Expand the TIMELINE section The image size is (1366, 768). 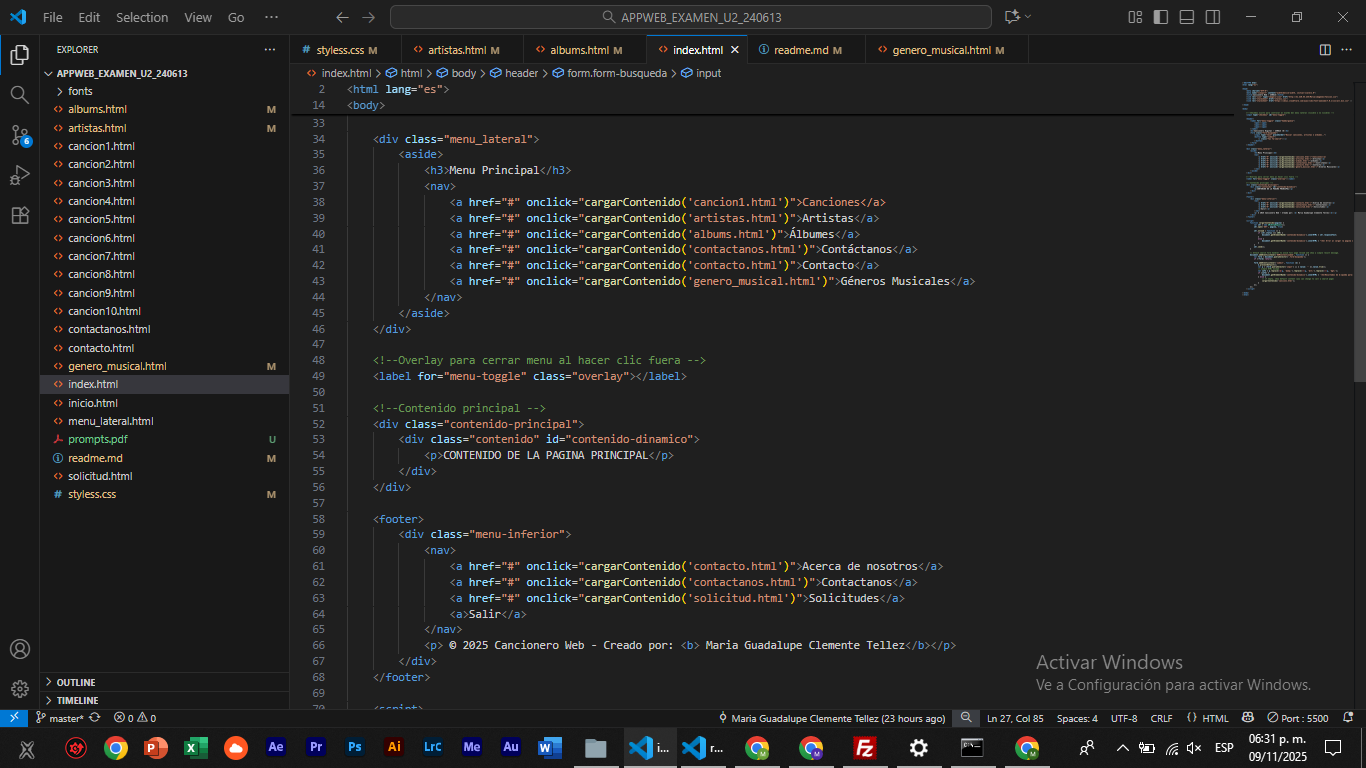coord(77,700)
